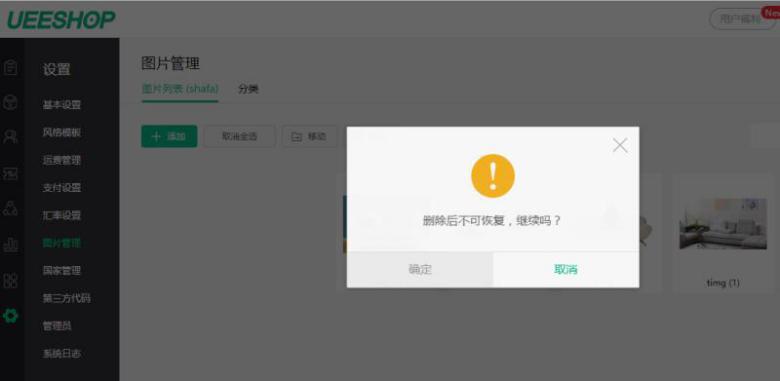The height and width of the screenshot is (381, 780).
Task: Open the mail envelope icon in sidebar
Action: [x=10, y=173]
